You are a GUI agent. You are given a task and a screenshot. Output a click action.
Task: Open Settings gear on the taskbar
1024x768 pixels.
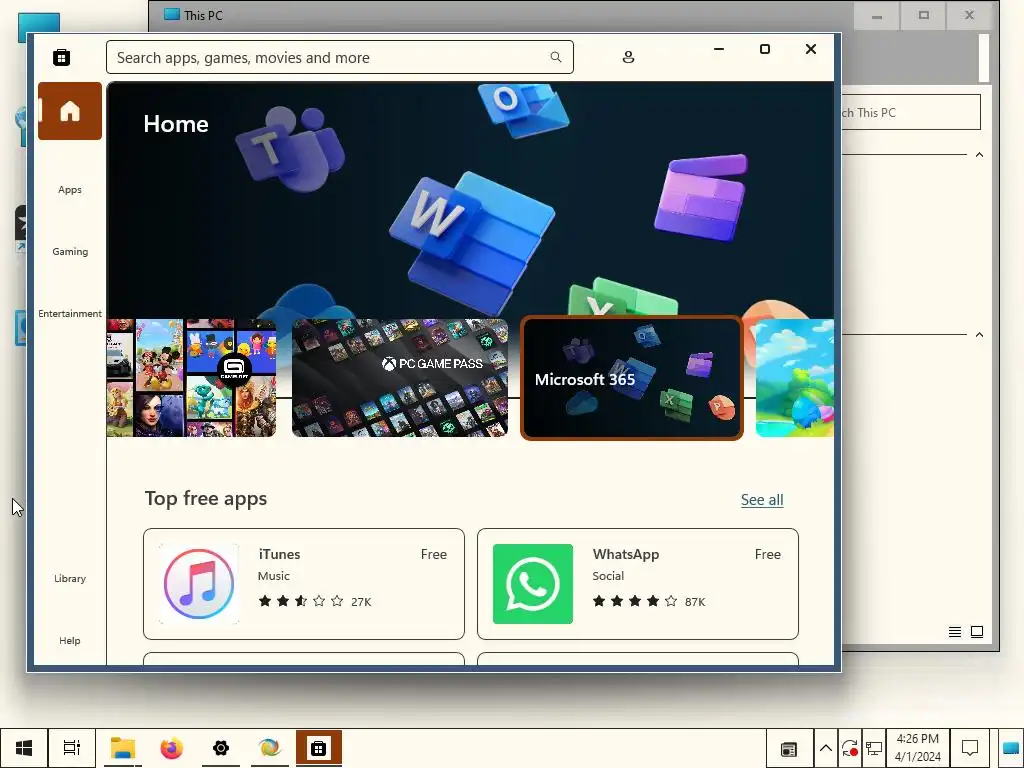[x=221, y=748]
